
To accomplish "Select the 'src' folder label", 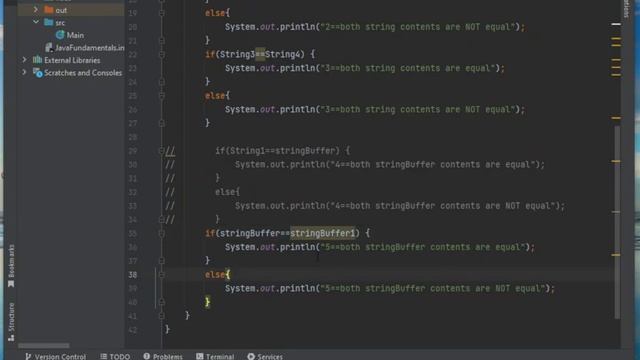I will [x=60, y=22].
